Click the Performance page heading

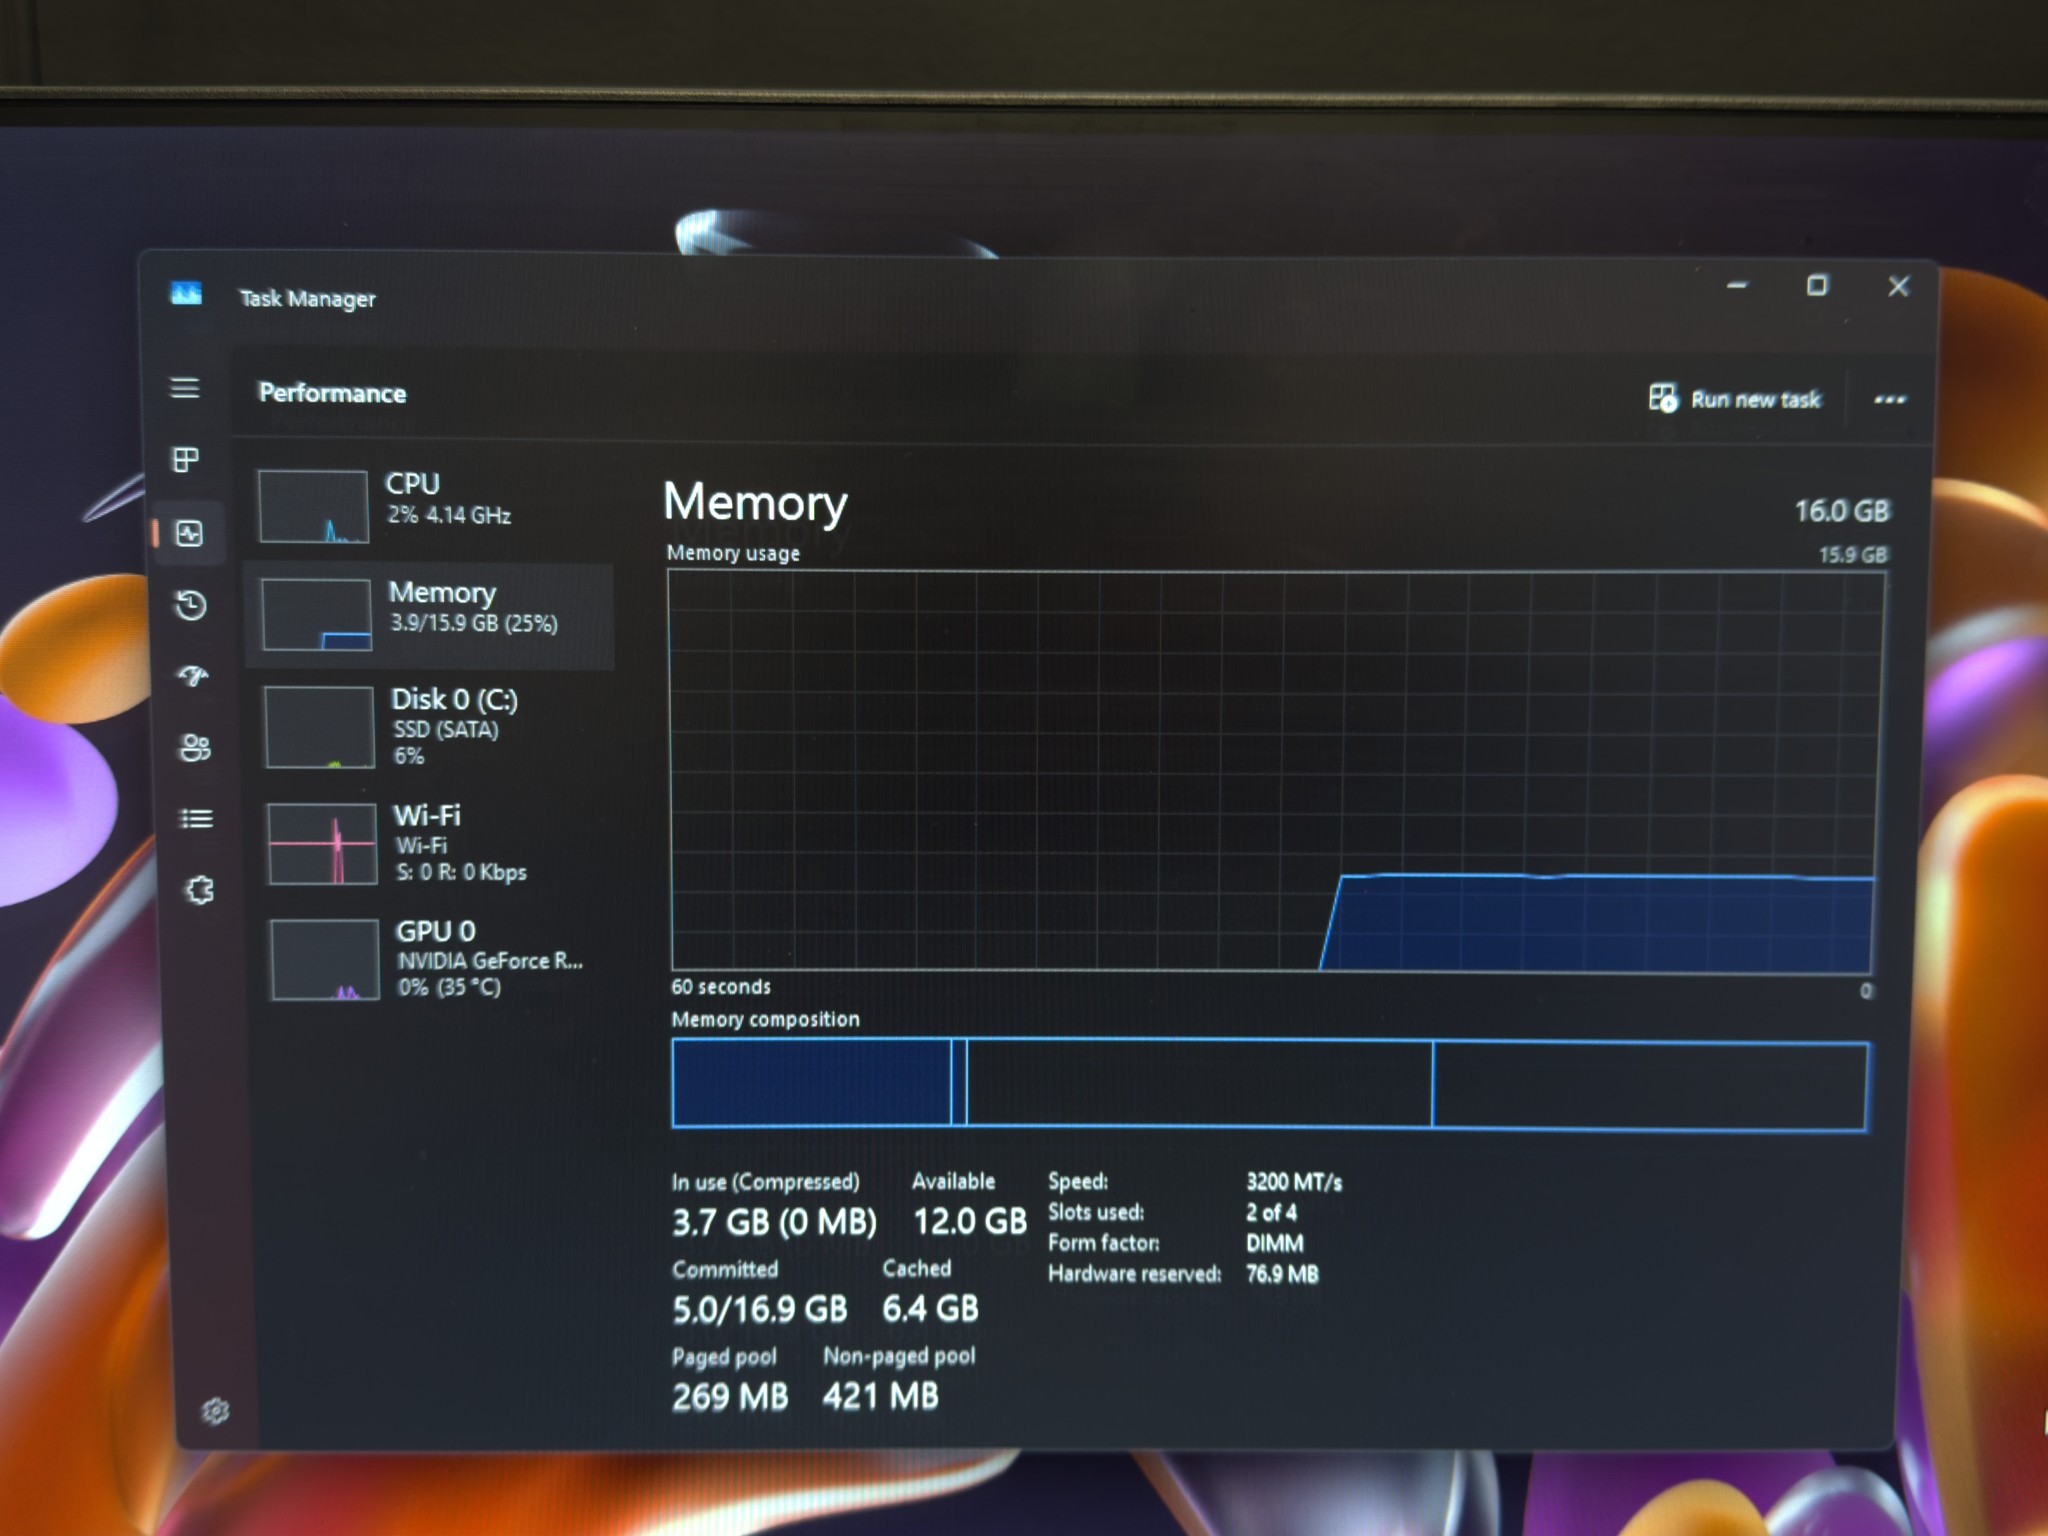332,393
